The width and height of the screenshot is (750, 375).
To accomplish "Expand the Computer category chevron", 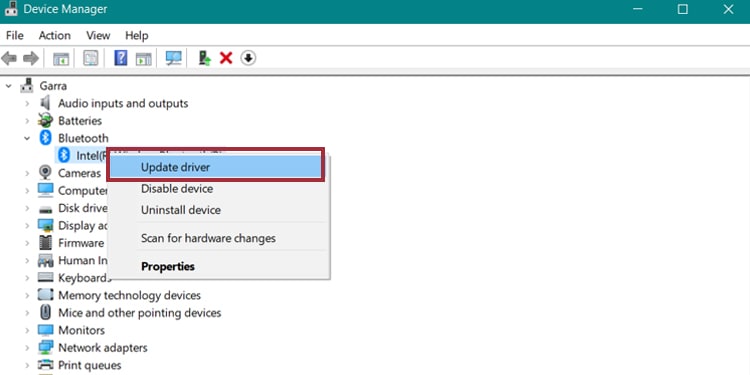I will 27,191.
